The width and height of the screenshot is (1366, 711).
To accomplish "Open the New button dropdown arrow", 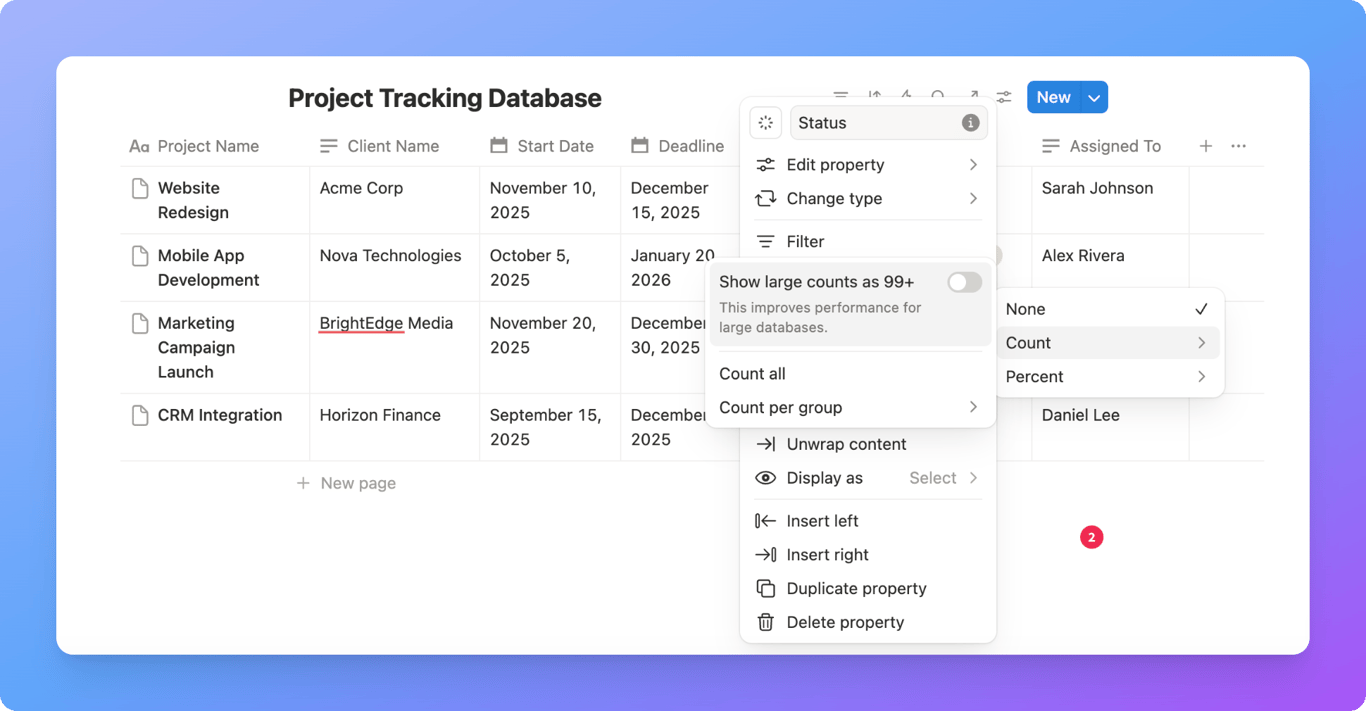I will pos(1094,97).
